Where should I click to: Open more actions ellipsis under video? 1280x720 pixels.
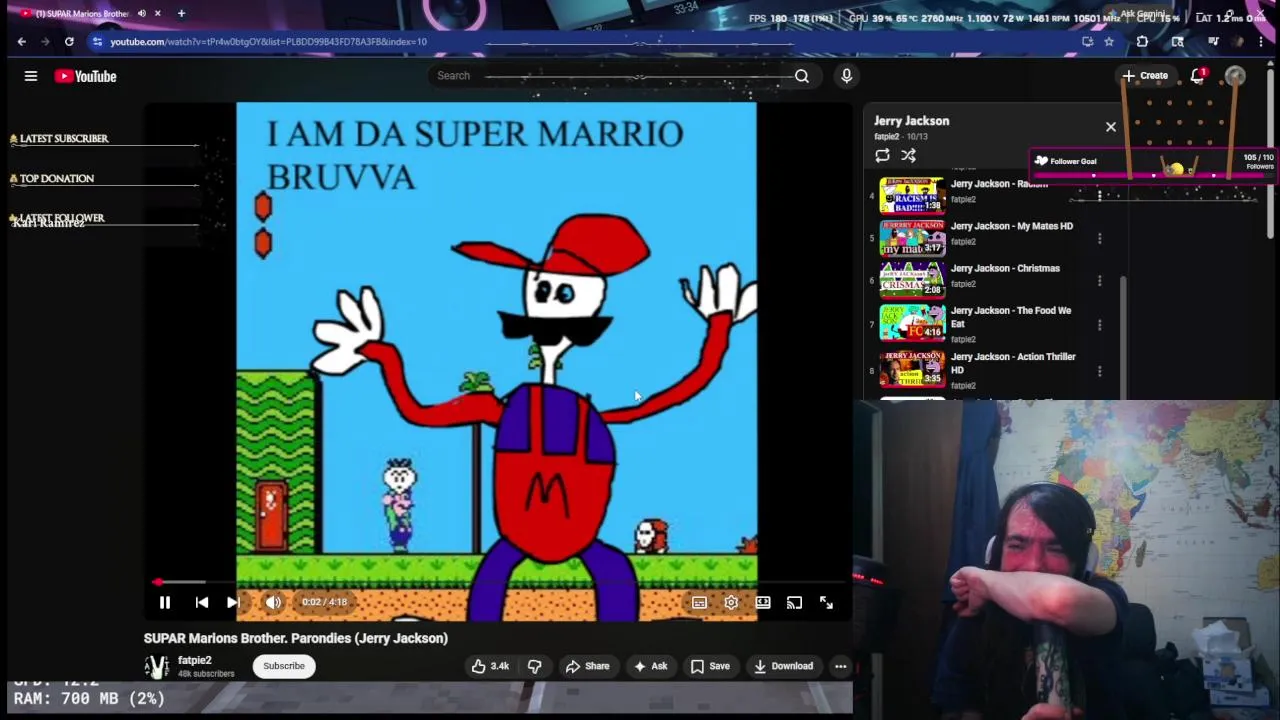tap(840, 666)
